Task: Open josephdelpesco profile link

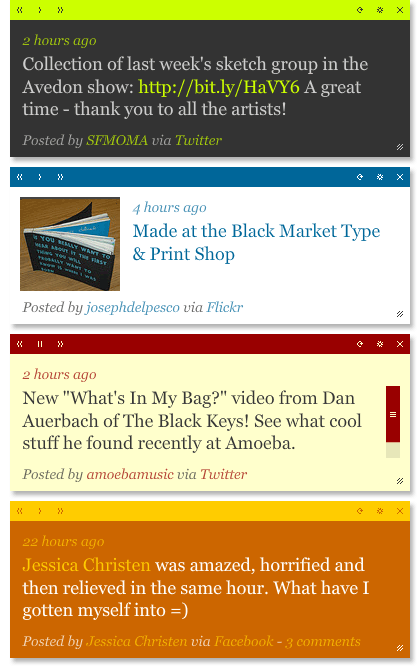Action: (133, 308)
